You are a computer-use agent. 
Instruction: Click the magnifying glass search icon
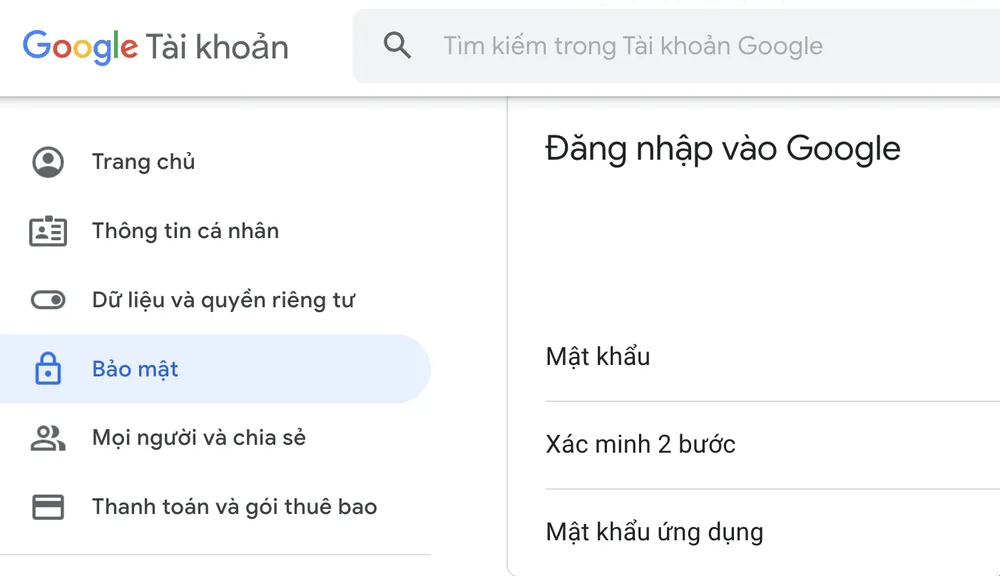pyautogui.click(x=397, y=45)
